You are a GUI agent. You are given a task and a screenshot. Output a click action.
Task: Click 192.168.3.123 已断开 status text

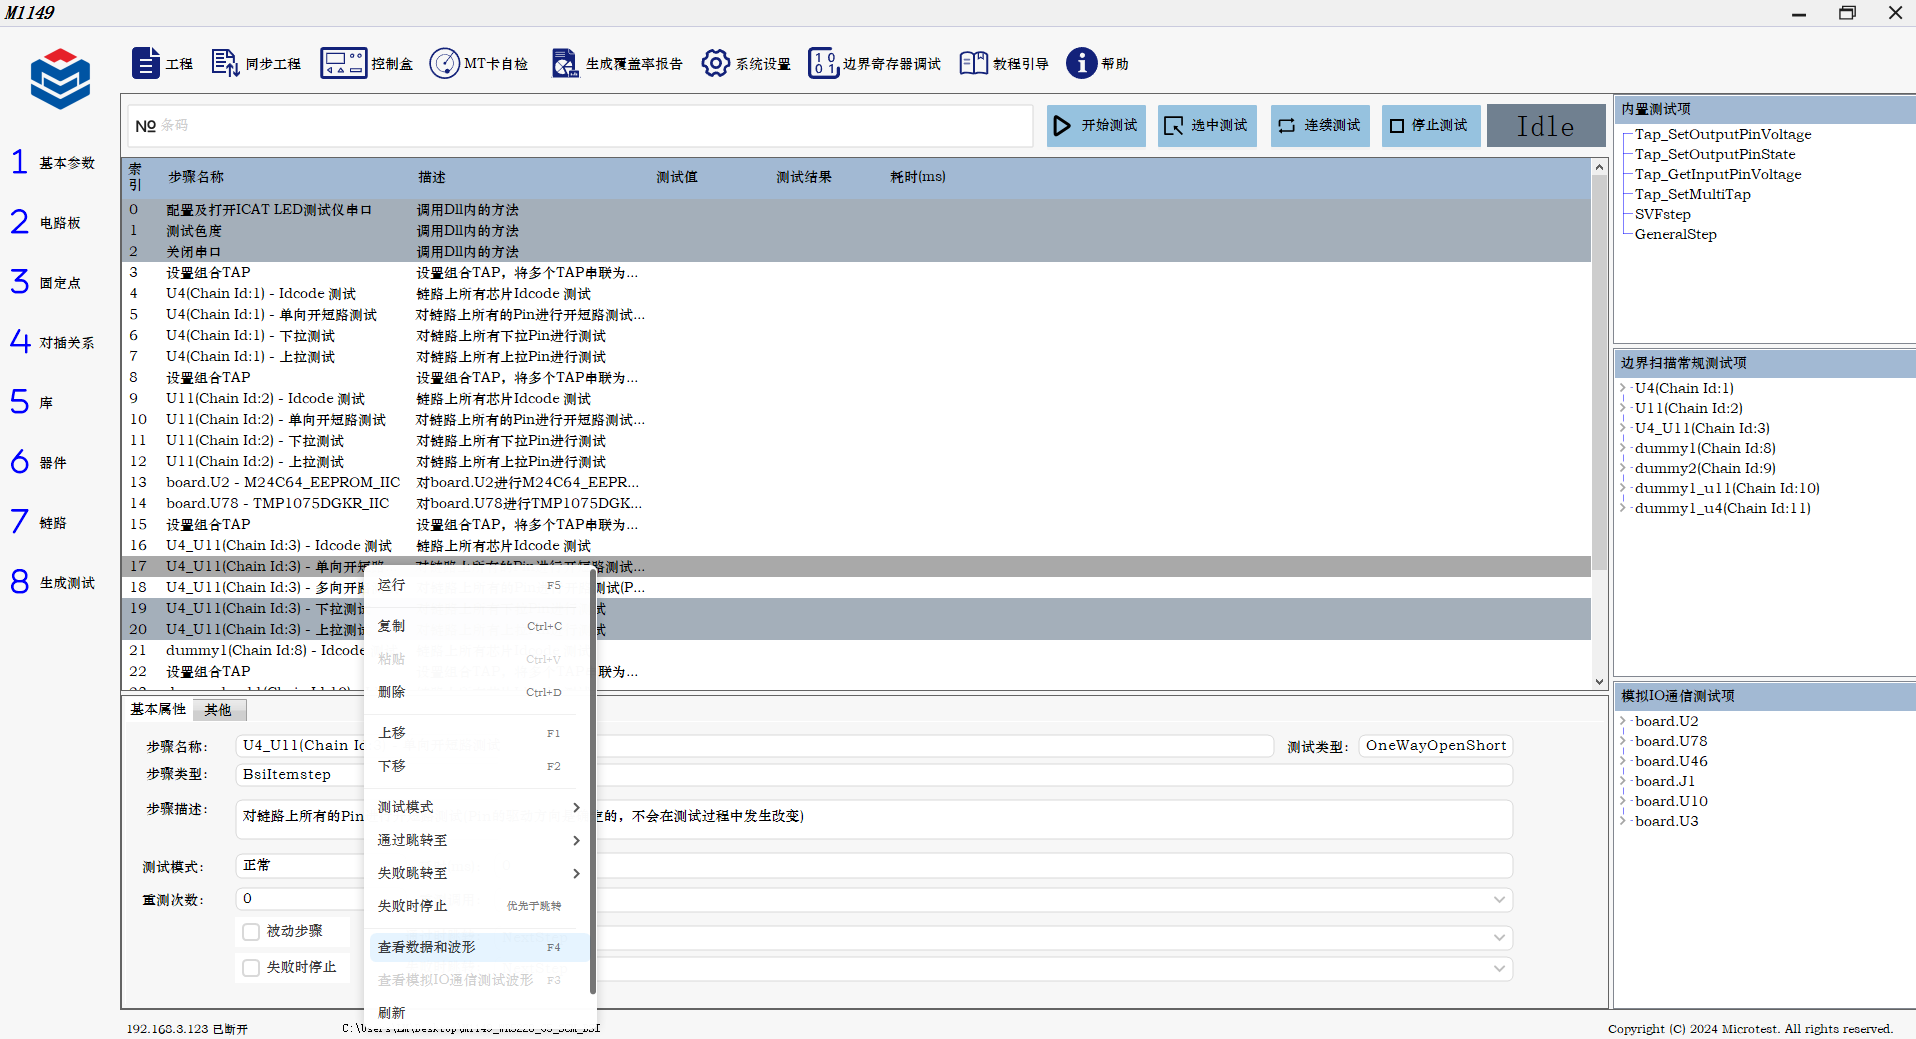click(187, 1029)
